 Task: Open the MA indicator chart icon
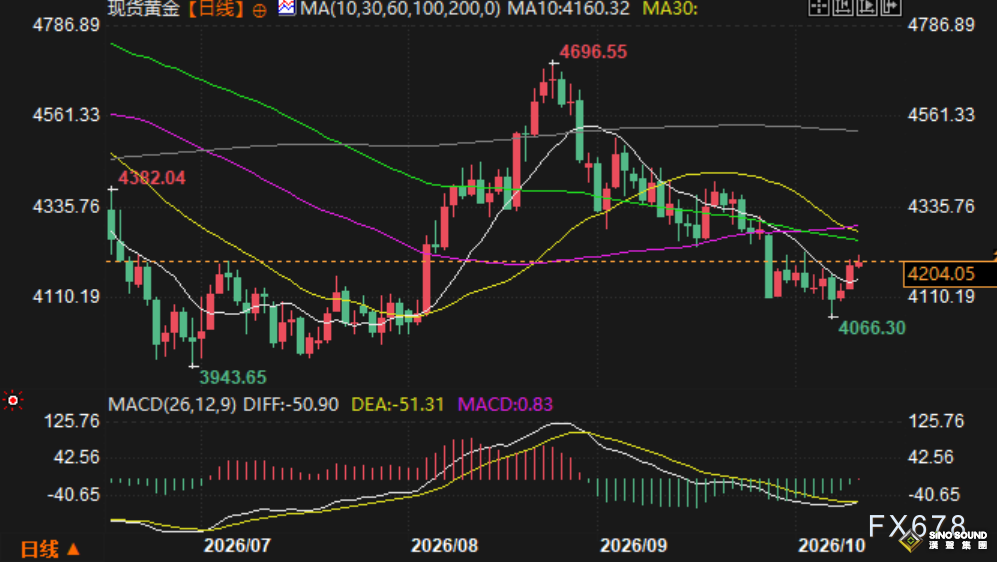[x=287, y=8]
